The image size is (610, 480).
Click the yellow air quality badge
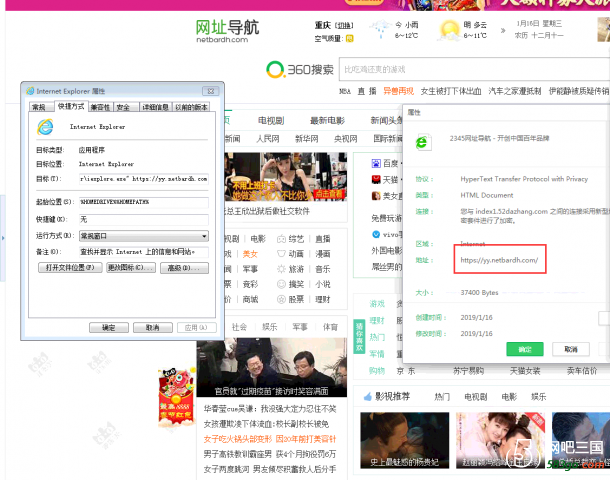point(350,39)
